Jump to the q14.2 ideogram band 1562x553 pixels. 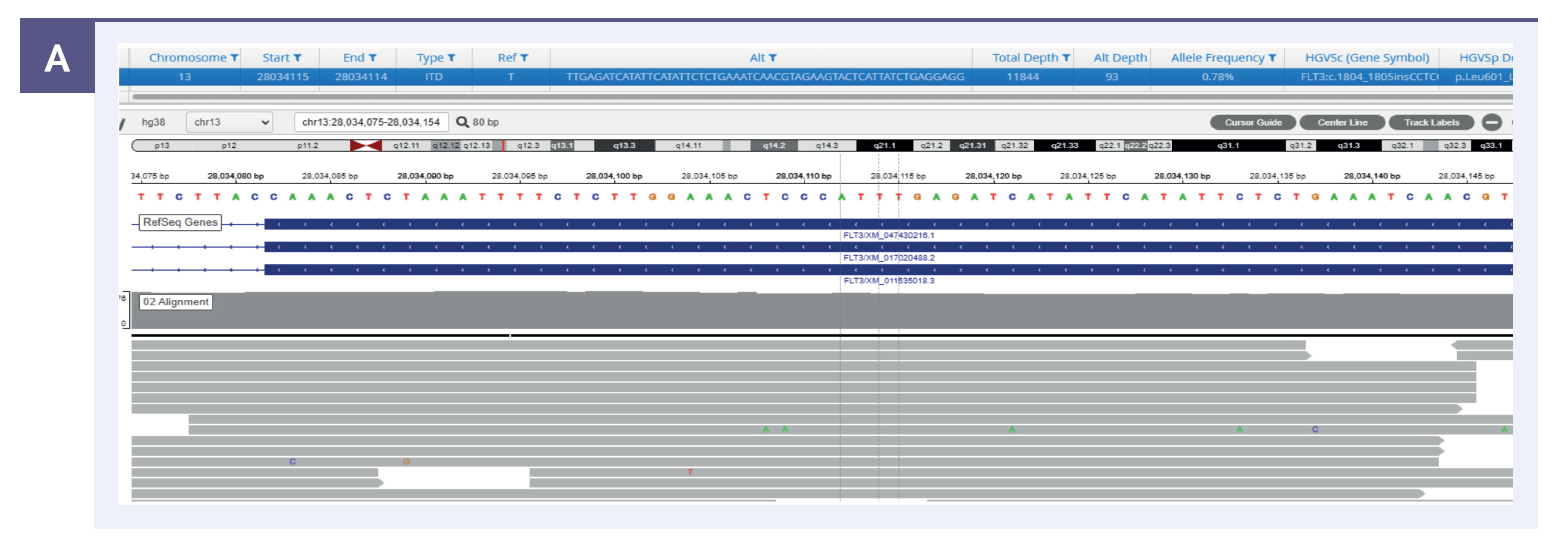point(774,146)
